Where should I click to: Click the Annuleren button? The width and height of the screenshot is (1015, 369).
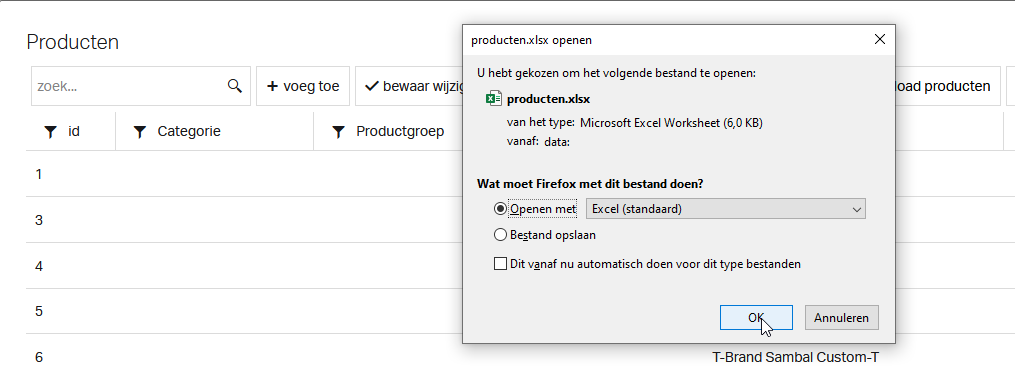[x=842, y=318]
